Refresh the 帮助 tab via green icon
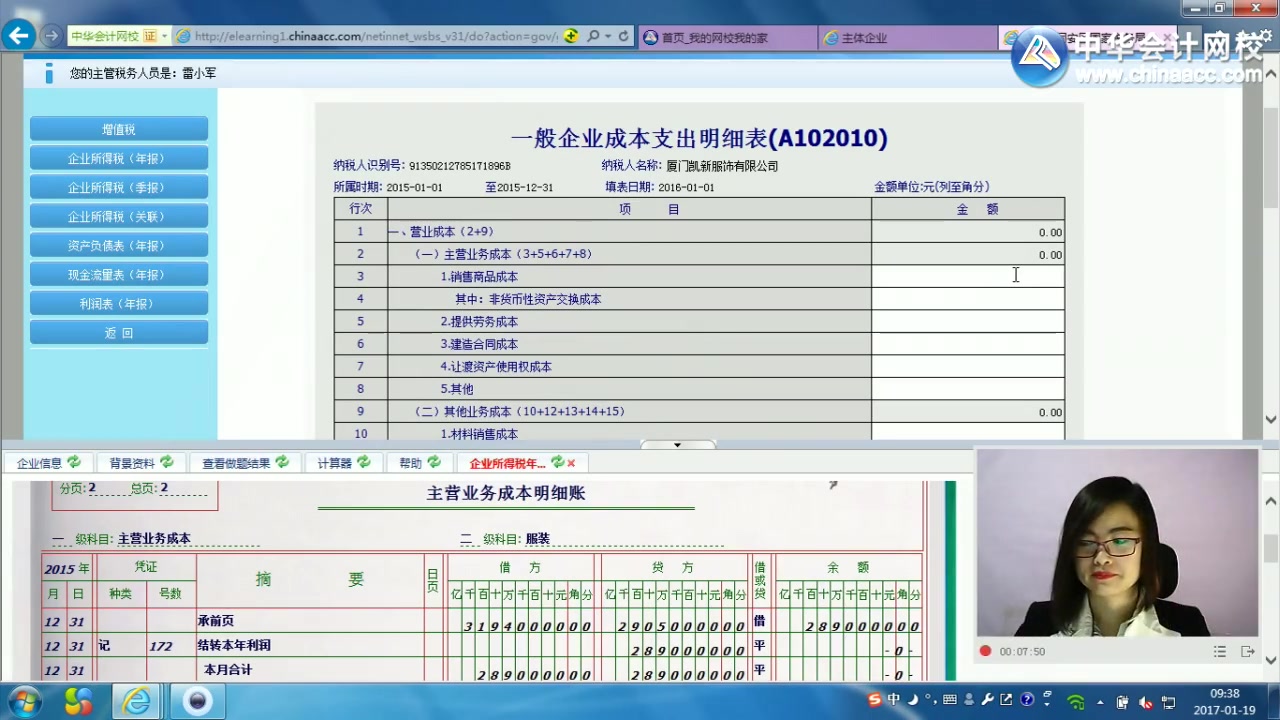 click(x=434, y=462)
